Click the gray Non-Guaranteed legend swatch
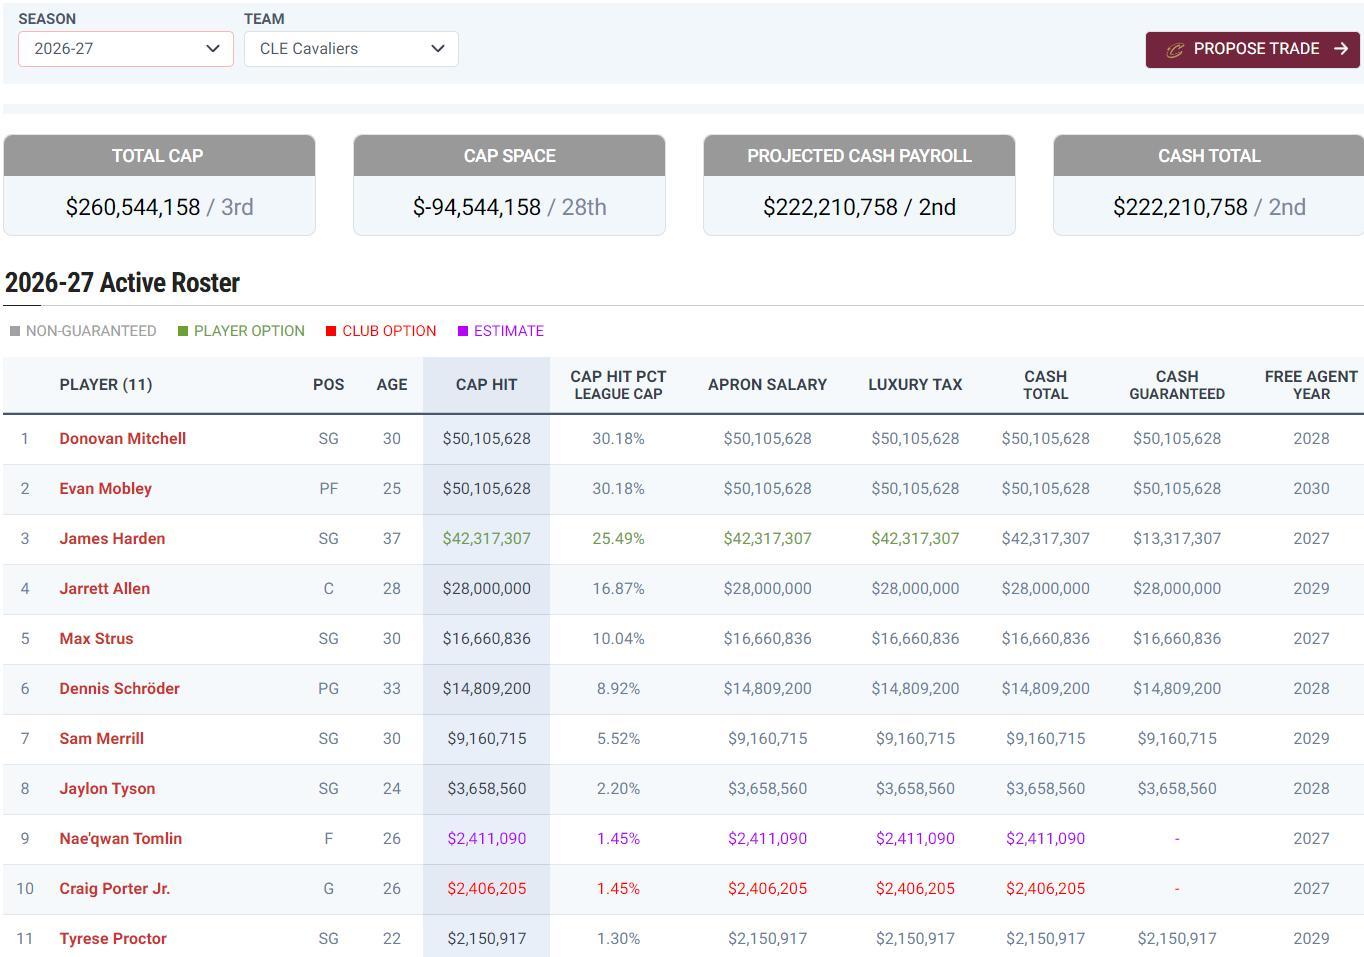This screenshot has height=957, width=1364. 15,331
